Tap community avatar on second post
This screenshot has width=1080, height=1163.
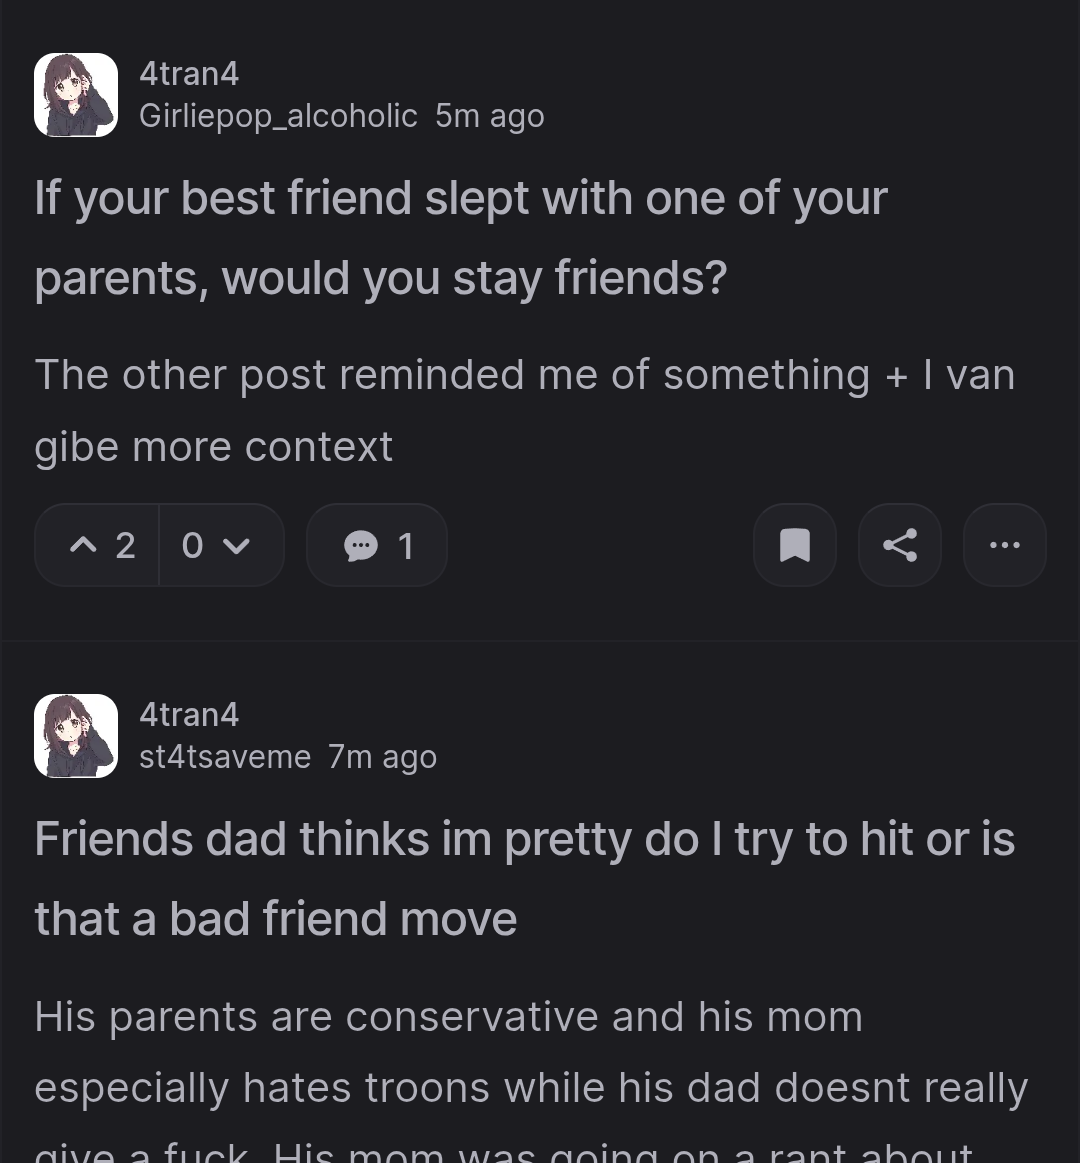(x=76, y=736)
